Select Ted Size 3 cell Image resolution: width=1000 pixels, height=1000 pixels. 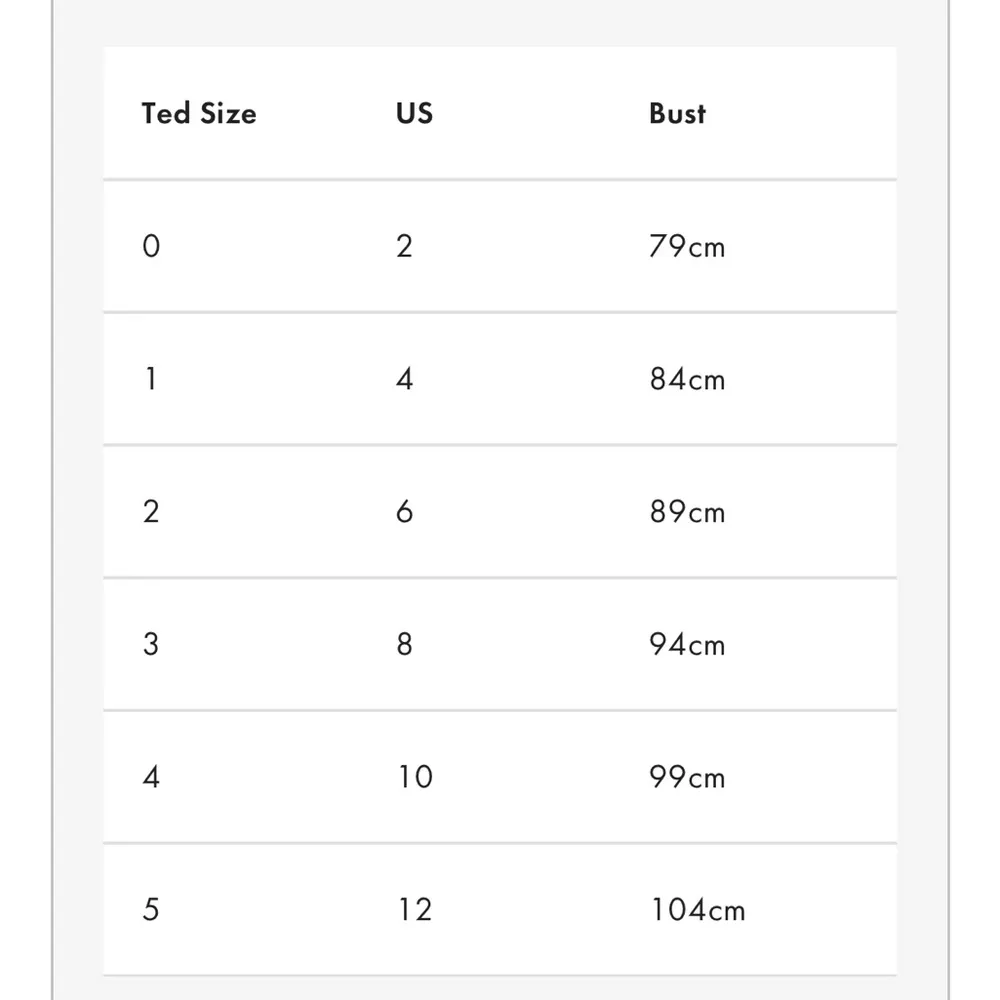151,644
